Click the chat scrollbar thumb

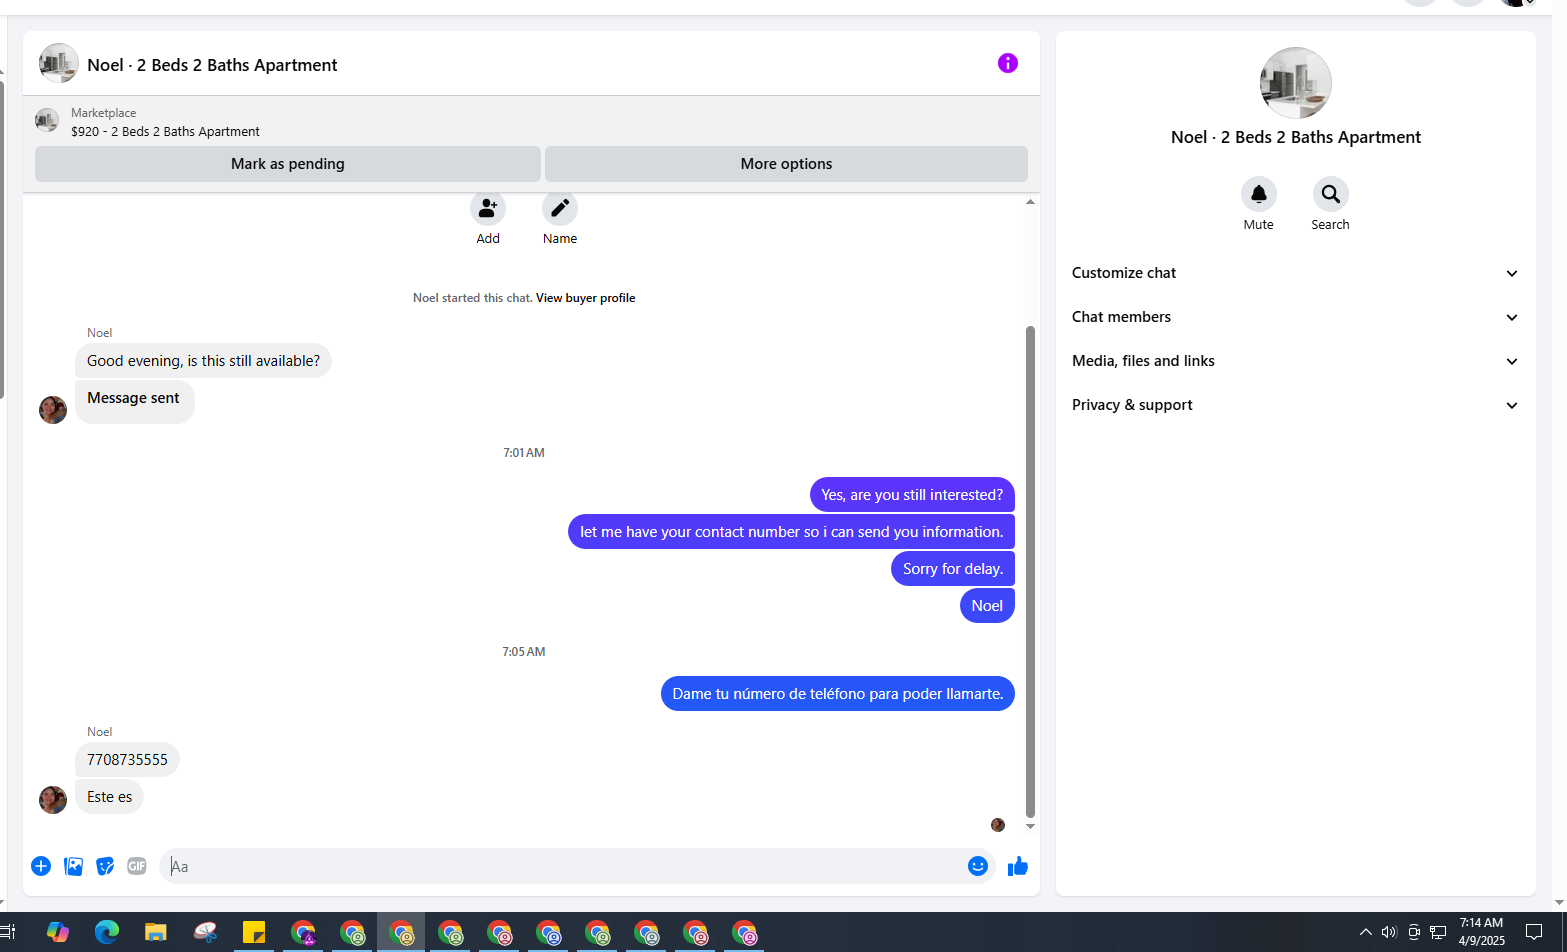(x=1030, y=572)
